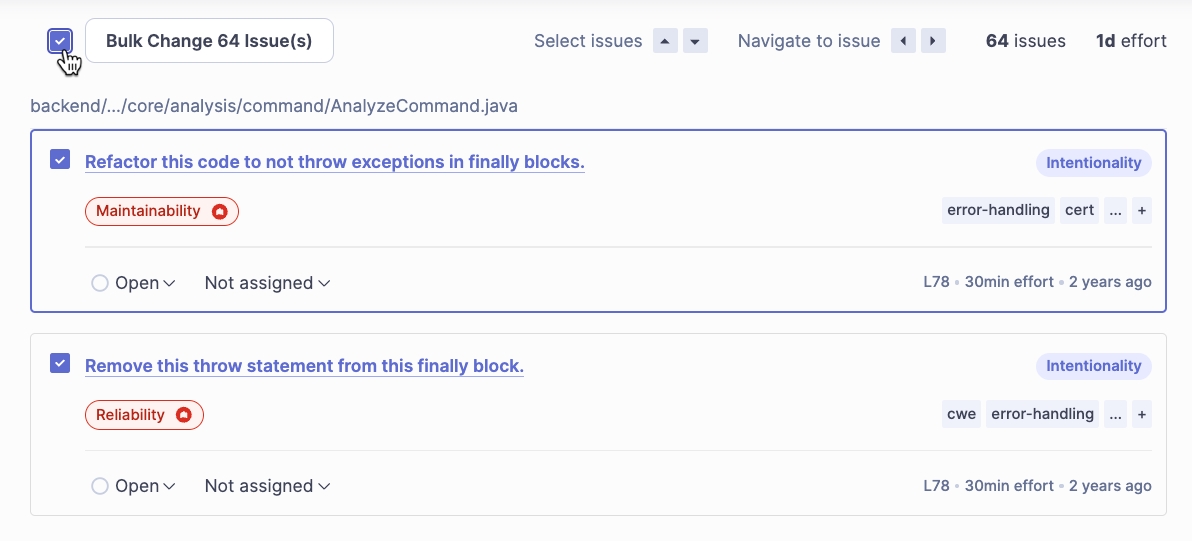Open 'Remove this throw statement' issue link
Viewport: 1192px width, 541px height.
[x=304, y=366]
